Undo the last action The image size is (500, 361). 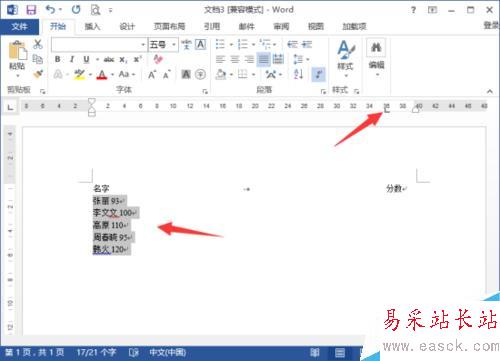point(50,9)
